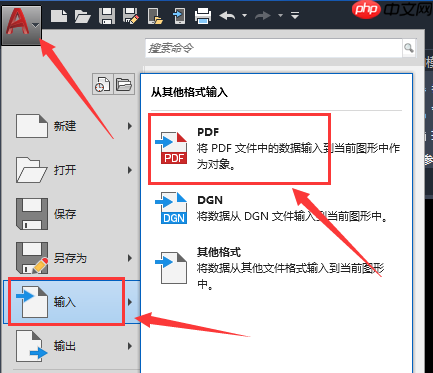Screen dimensions: 433x373
Task: Click the Save disk icon in quick access toolbar
Action: pos(107,16)
